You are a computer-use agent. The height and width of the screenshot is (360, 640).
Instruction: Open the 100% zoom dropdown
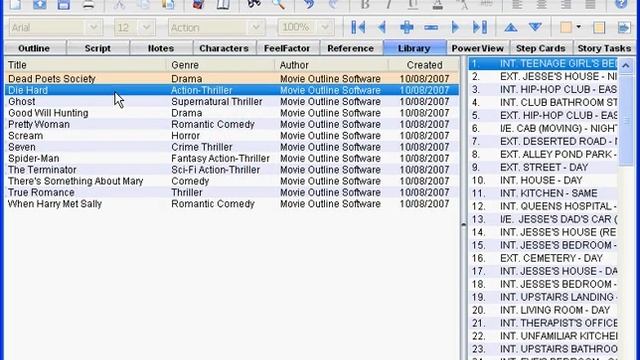pos(325,27)
